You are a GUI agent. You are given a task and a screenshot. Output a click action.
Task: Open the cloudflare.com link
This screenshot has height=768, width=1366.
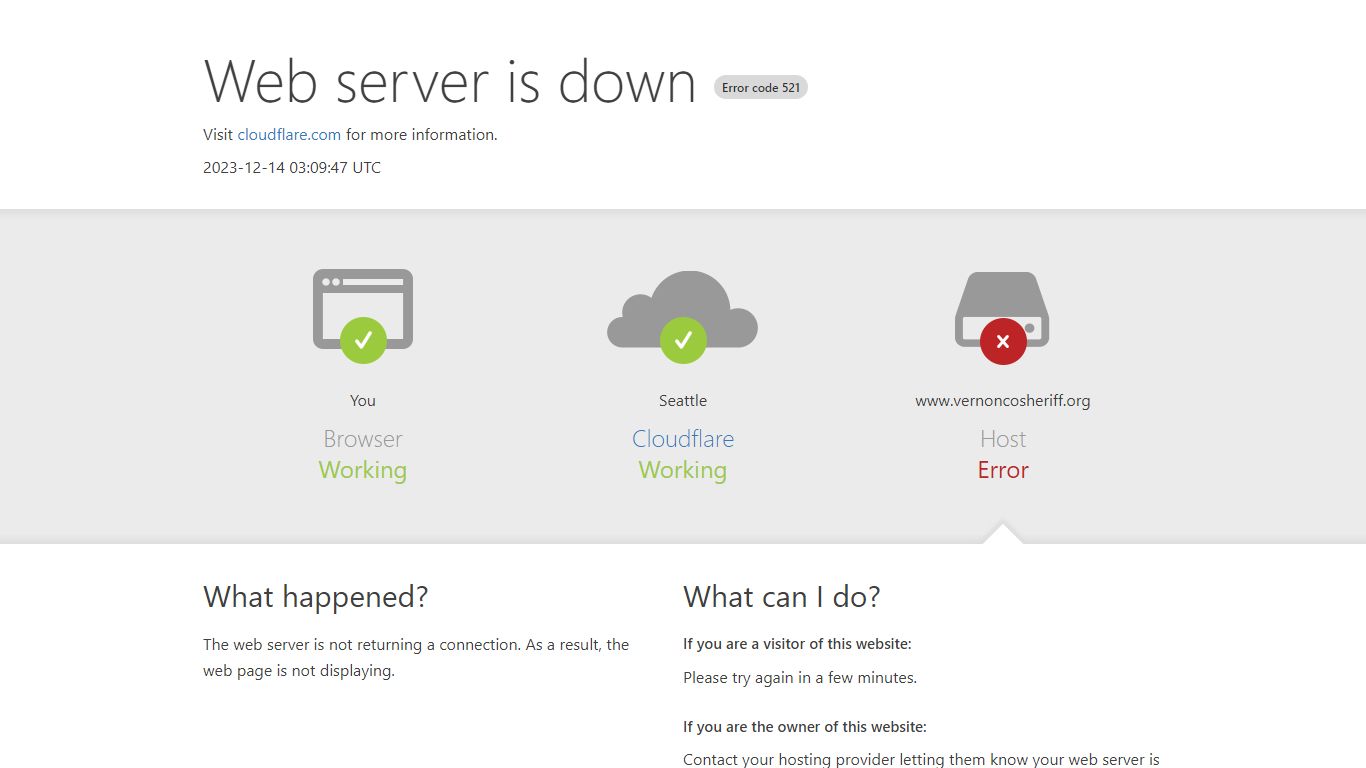point(289,135)
